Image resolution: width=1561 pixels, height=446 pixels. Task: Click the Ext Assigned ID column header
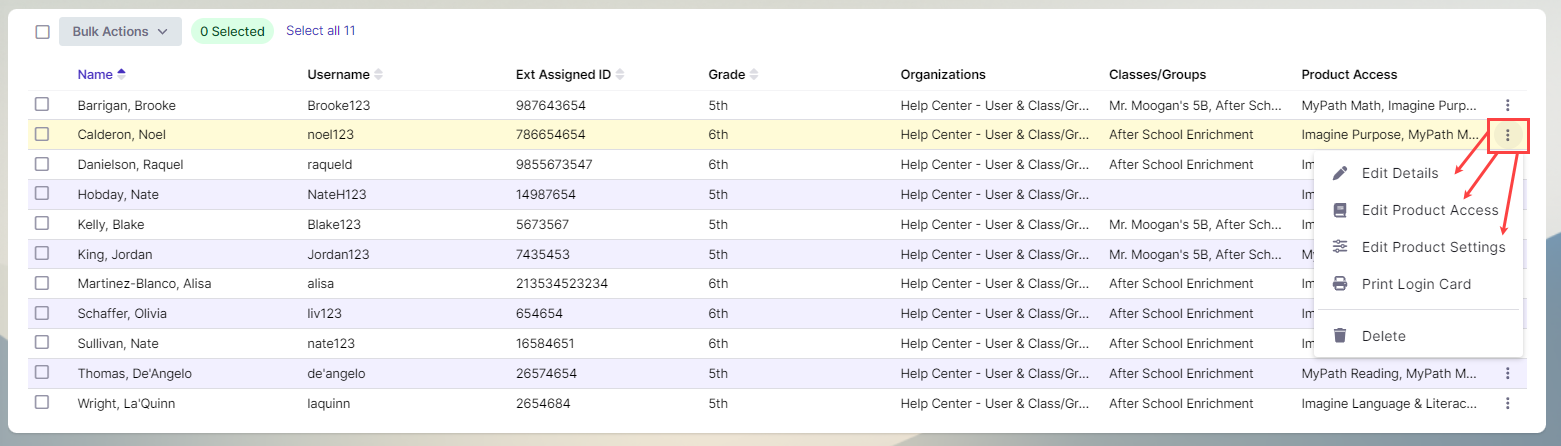pos(563,75)
